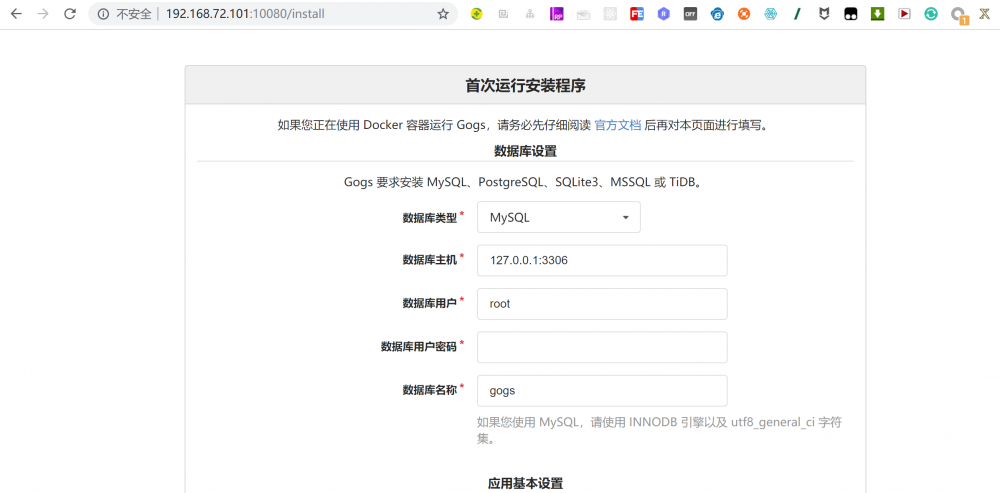Click the dark OFF extension icon

click(690, 14)
